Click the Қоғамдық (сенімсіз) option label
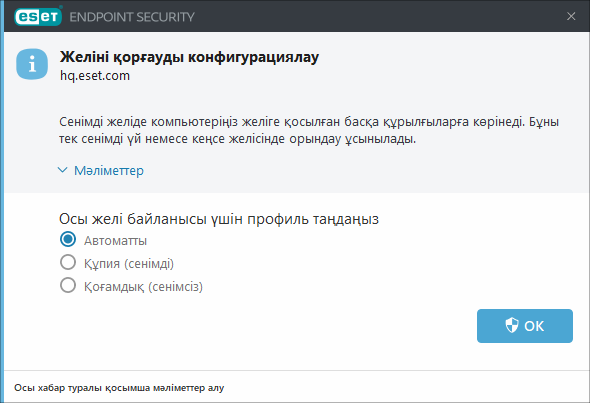 pos(143,286)
